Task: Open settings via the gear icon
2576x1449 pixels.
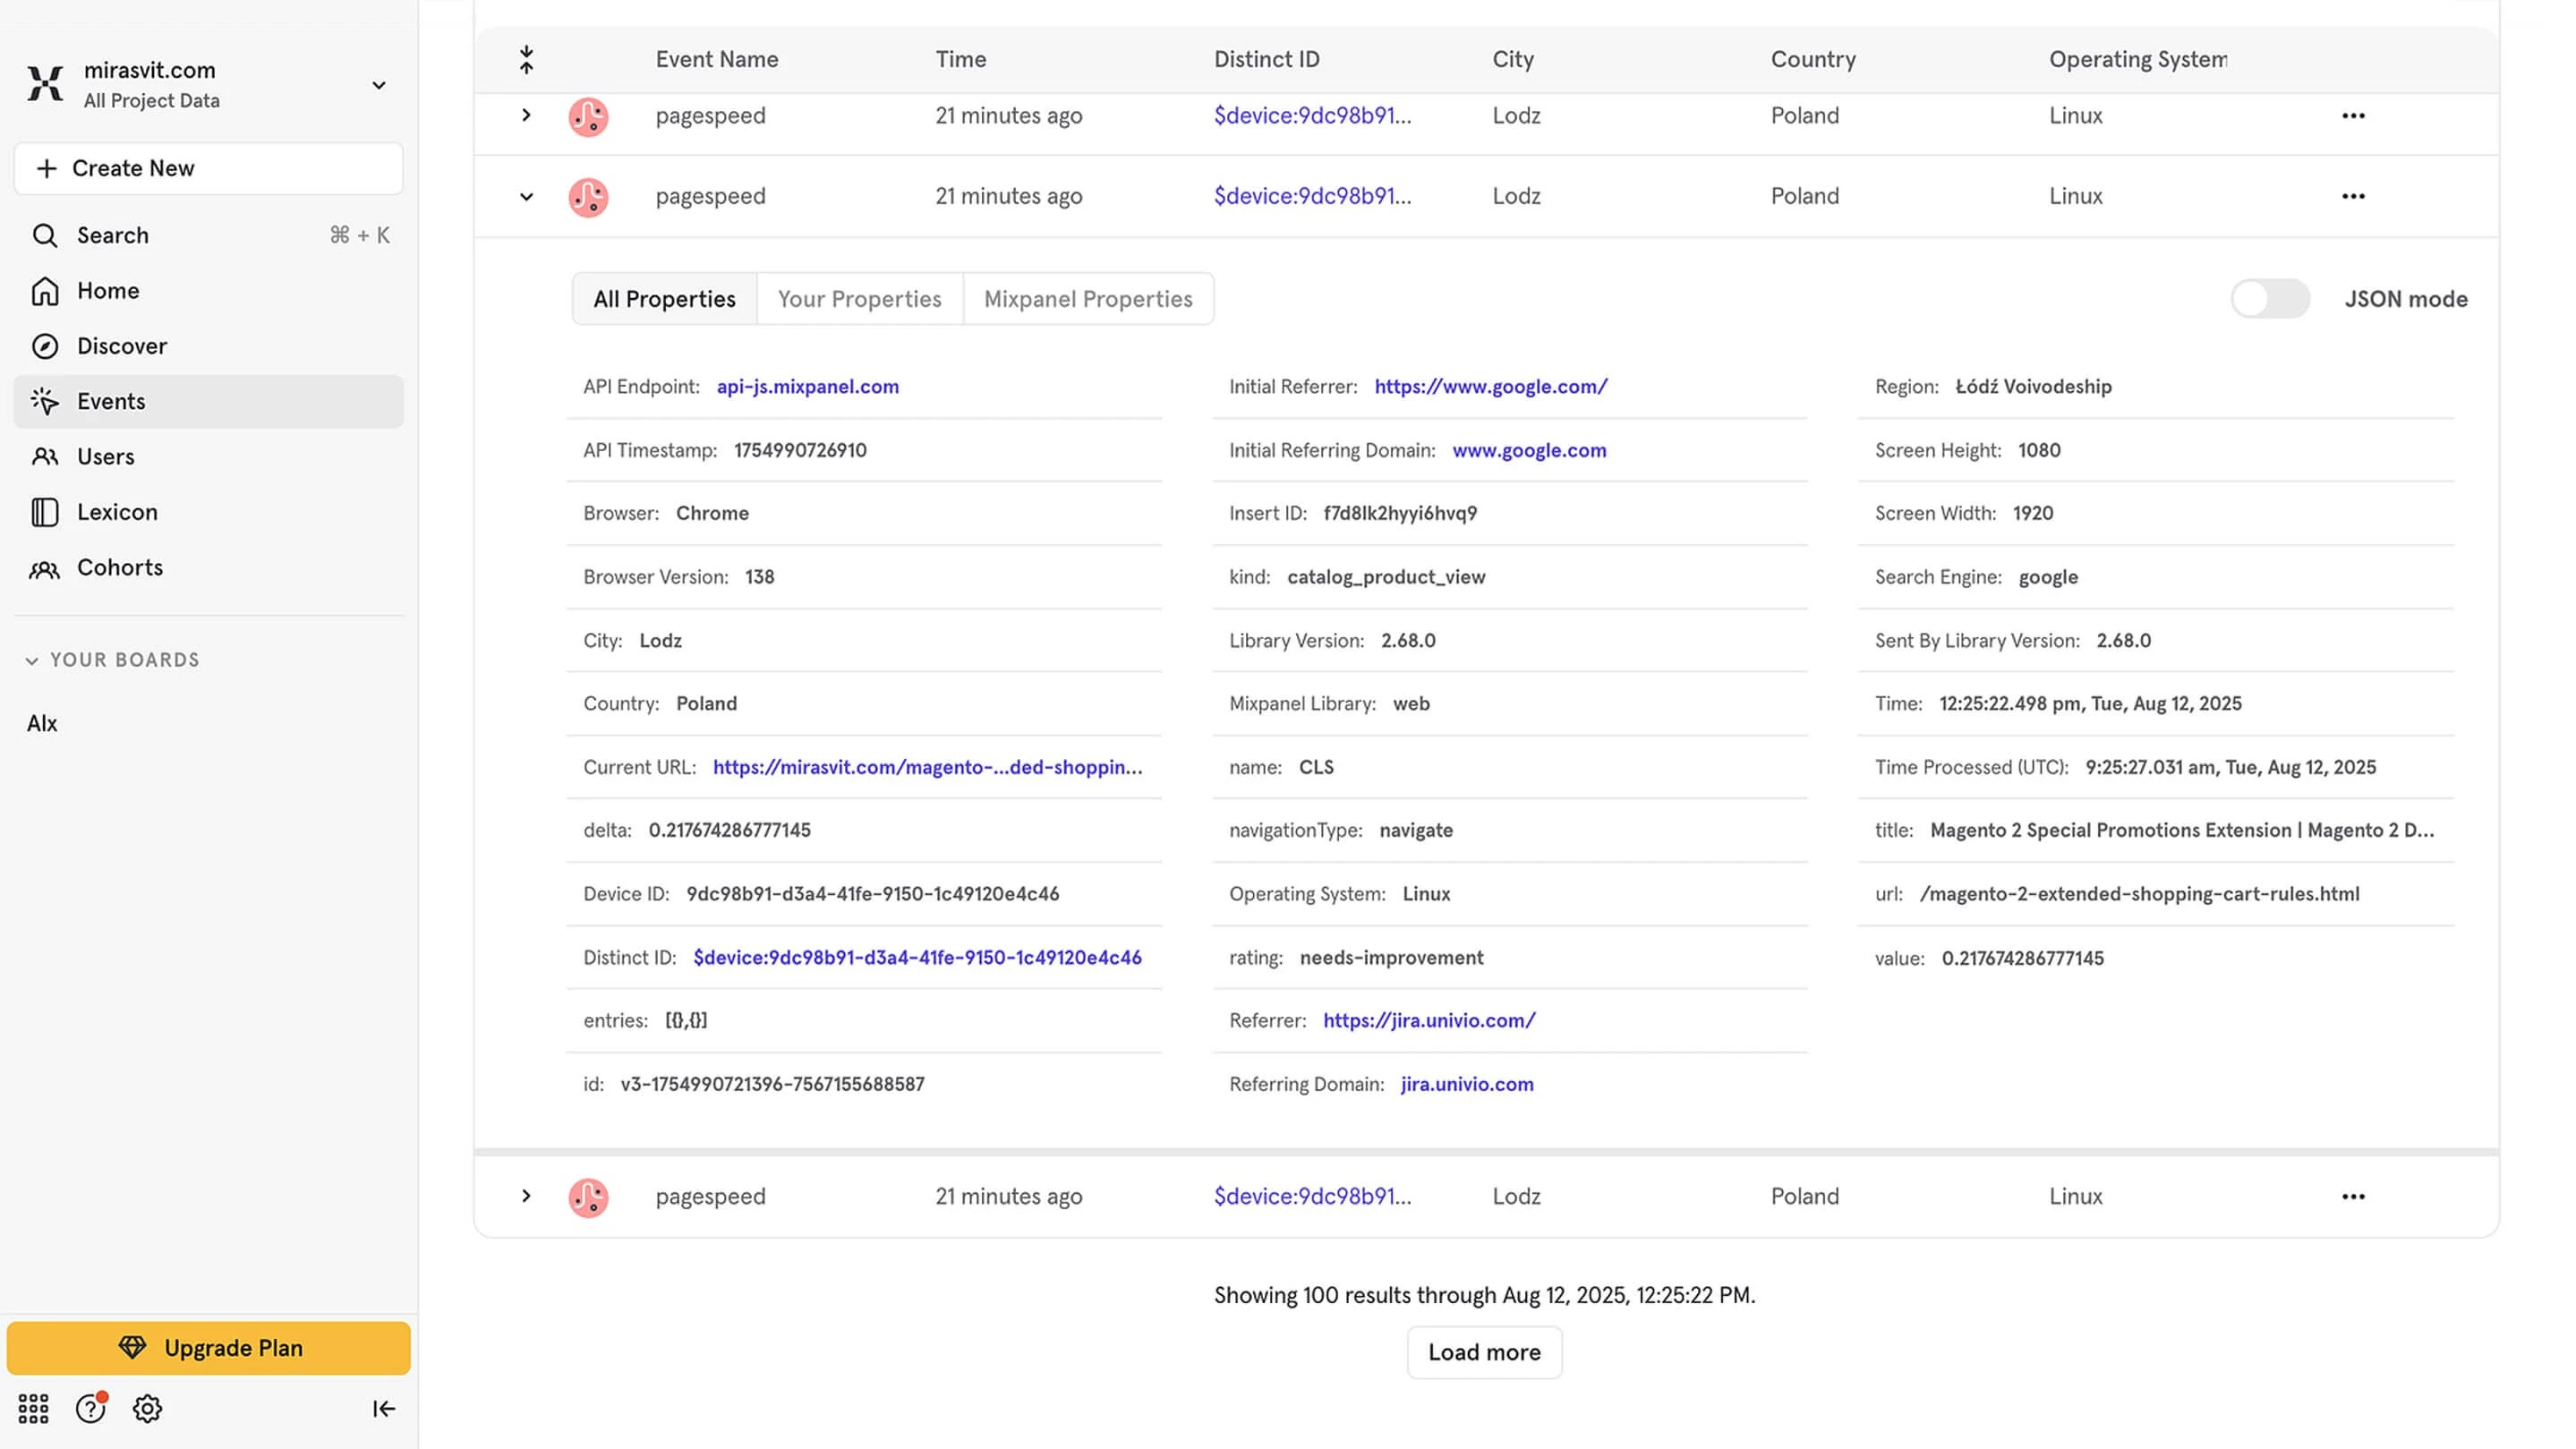Action: click(x=146, y=1408)
